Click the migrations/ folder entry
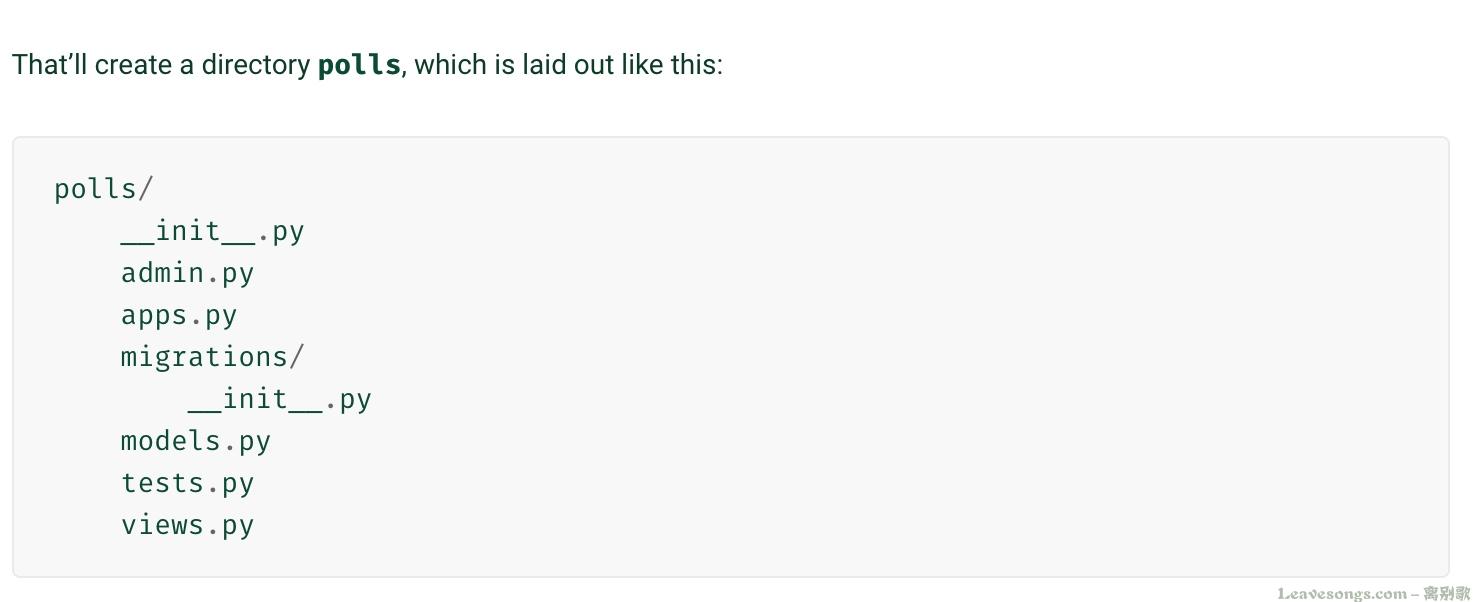This screenshot has width=1474, height=602. 212,357
